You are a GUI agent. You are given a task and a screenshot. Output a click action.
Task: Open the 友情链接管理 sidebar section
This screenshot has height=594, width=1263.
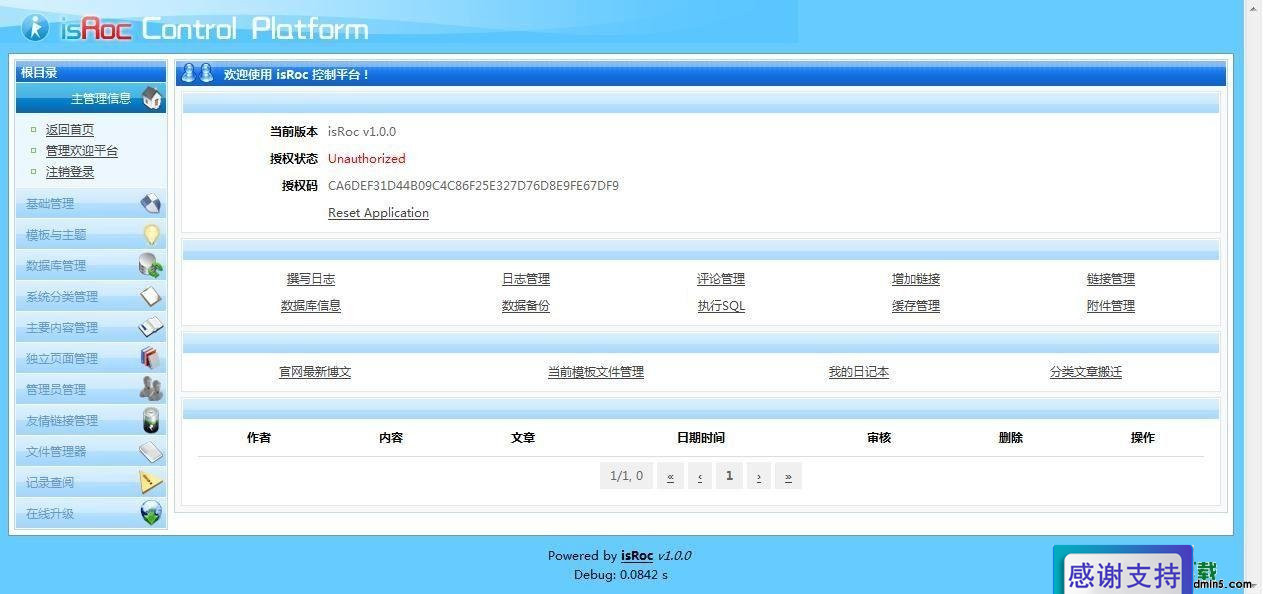click(x=91, y=421)
